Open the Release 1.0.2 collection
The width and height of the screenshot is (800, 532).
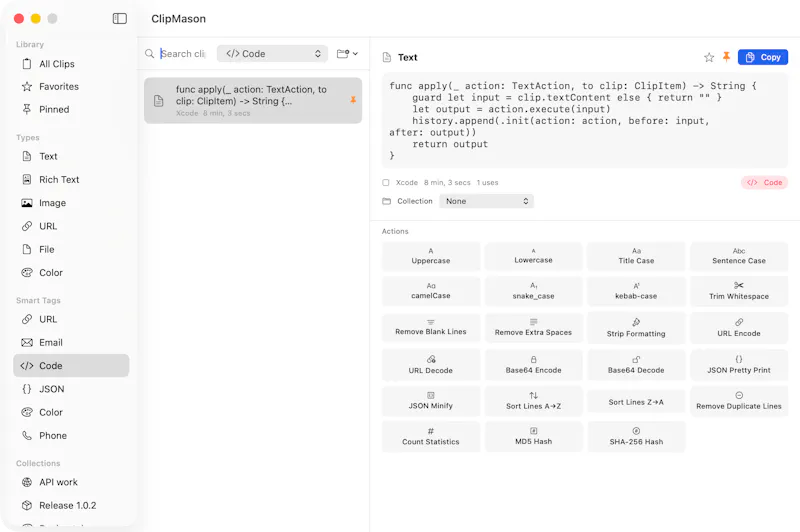71,505
